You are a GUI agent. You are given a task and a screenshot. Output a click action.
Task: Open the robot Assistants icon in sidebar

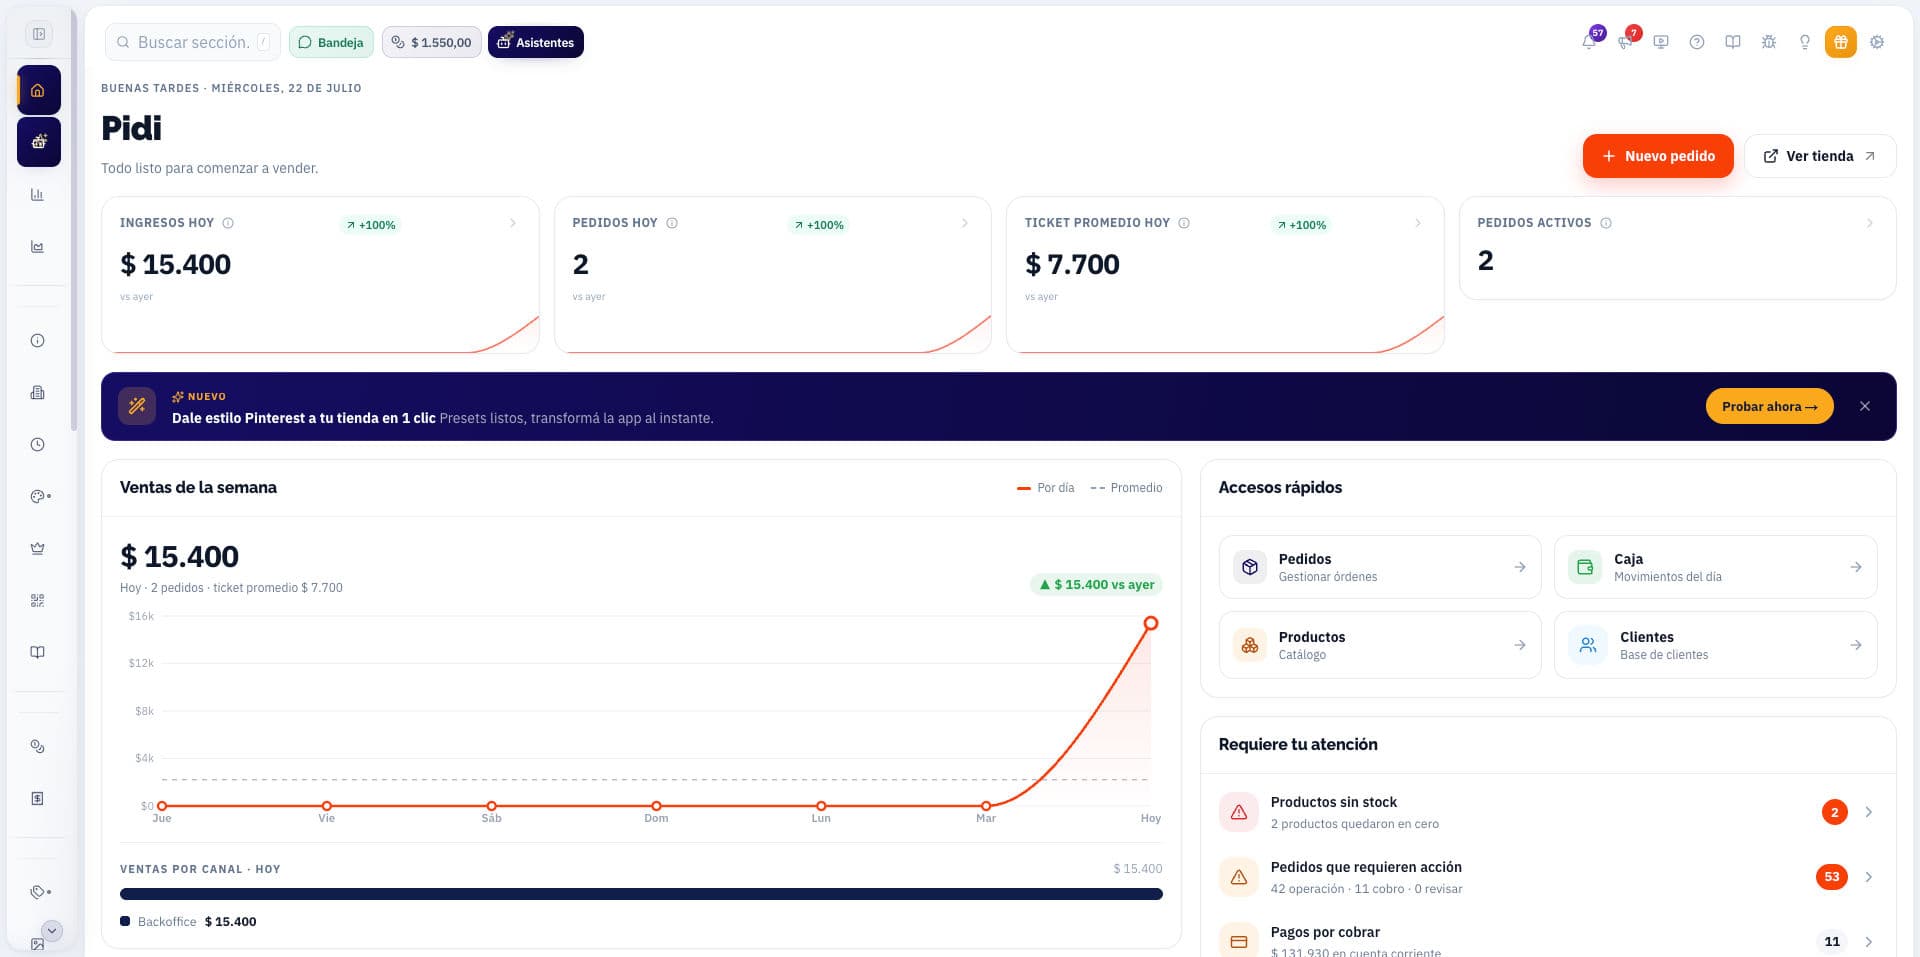39,142
